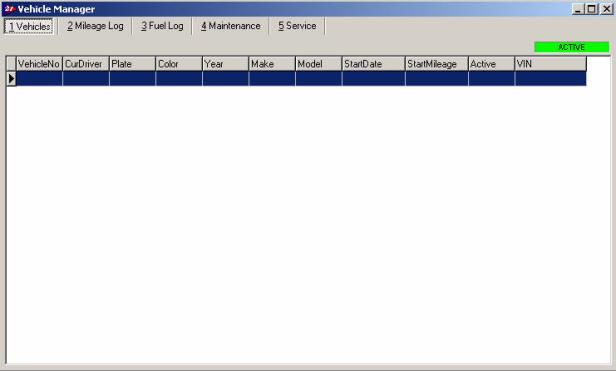
Task: Switch to the 1 Vehicles tab
Action: coord(29,26)
